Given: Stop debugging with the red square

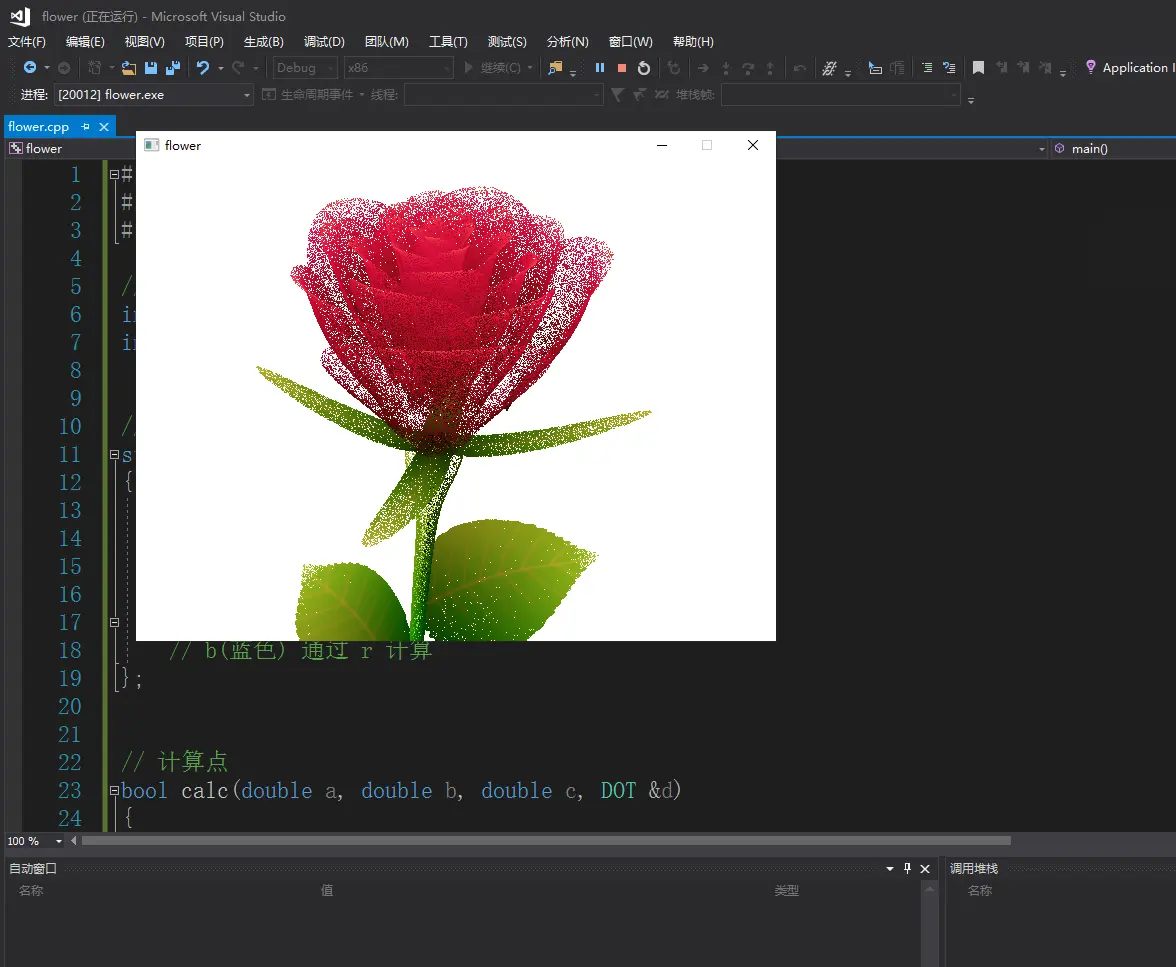Looking at the screenshot, I should 622,68.
